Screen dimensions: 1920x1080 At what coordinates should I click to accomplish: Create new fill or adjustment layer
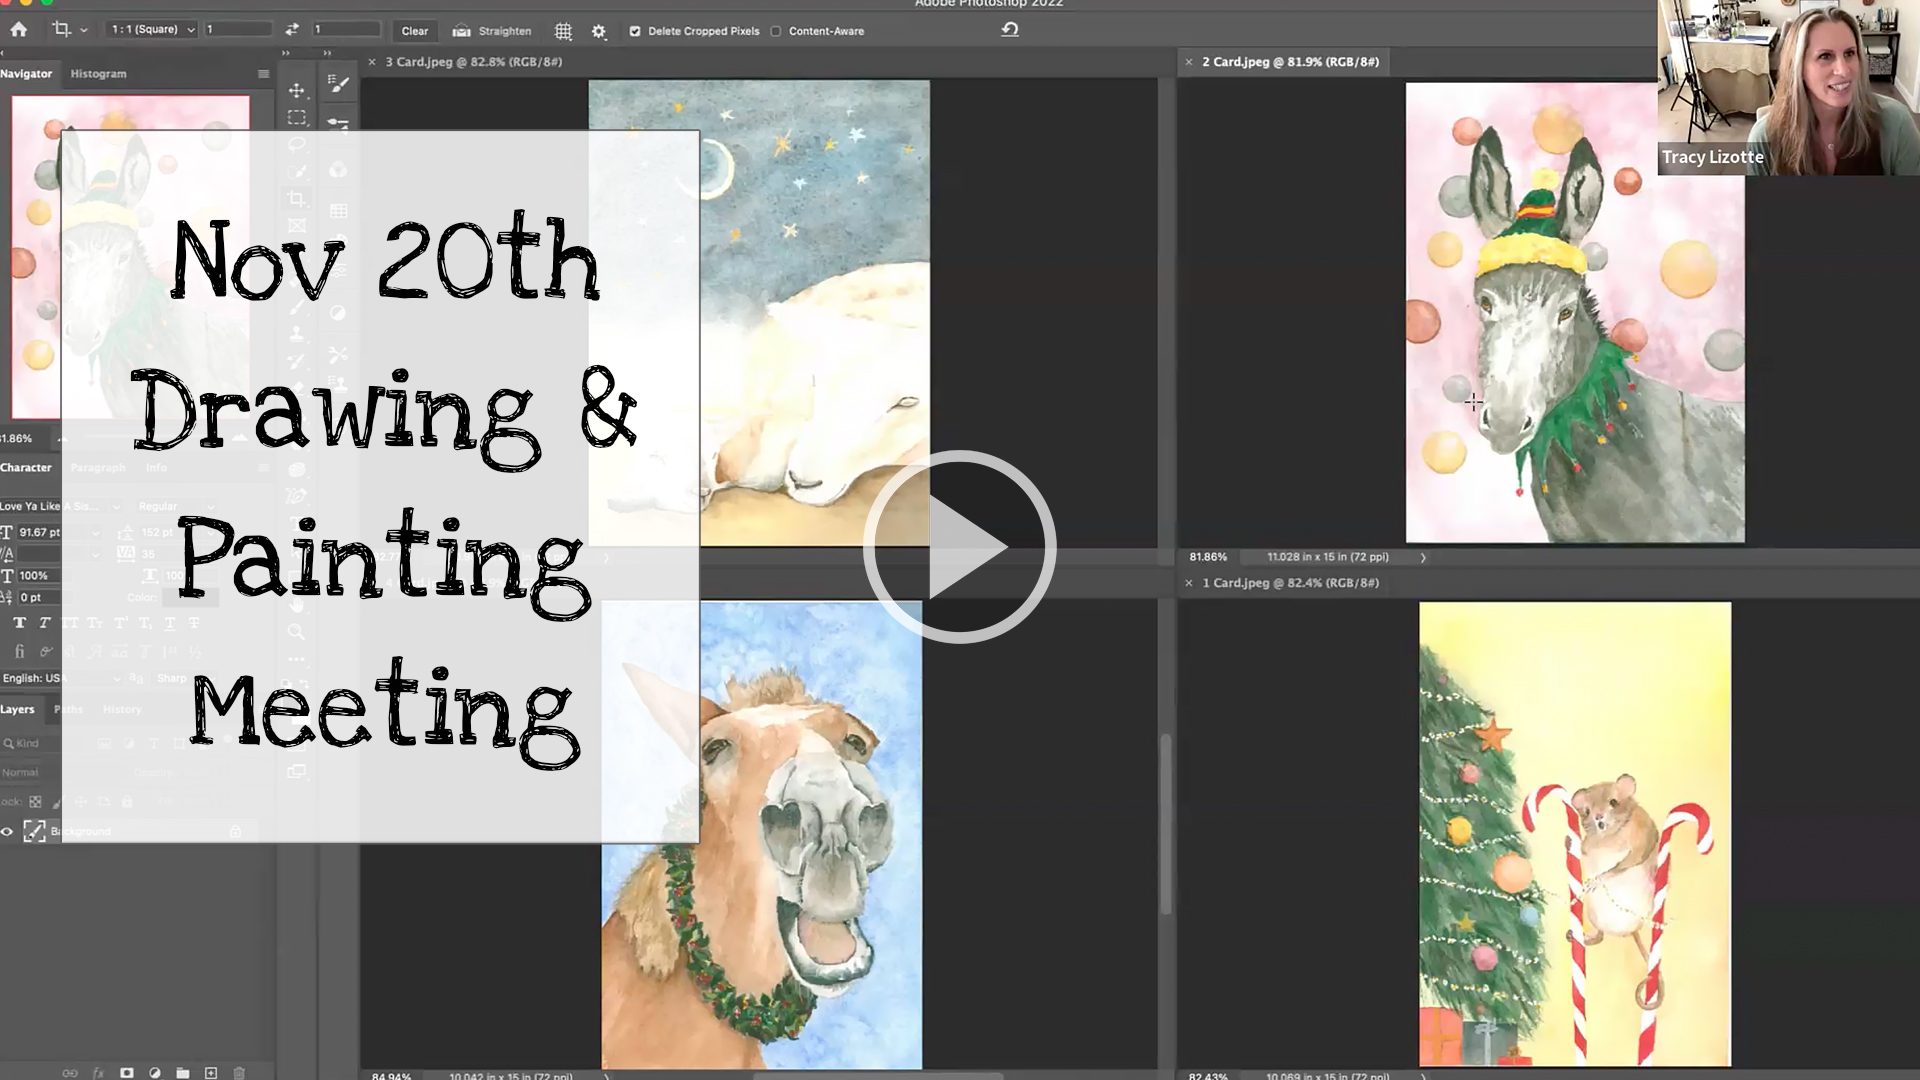pyautogui.click(x=155, y=1073)
